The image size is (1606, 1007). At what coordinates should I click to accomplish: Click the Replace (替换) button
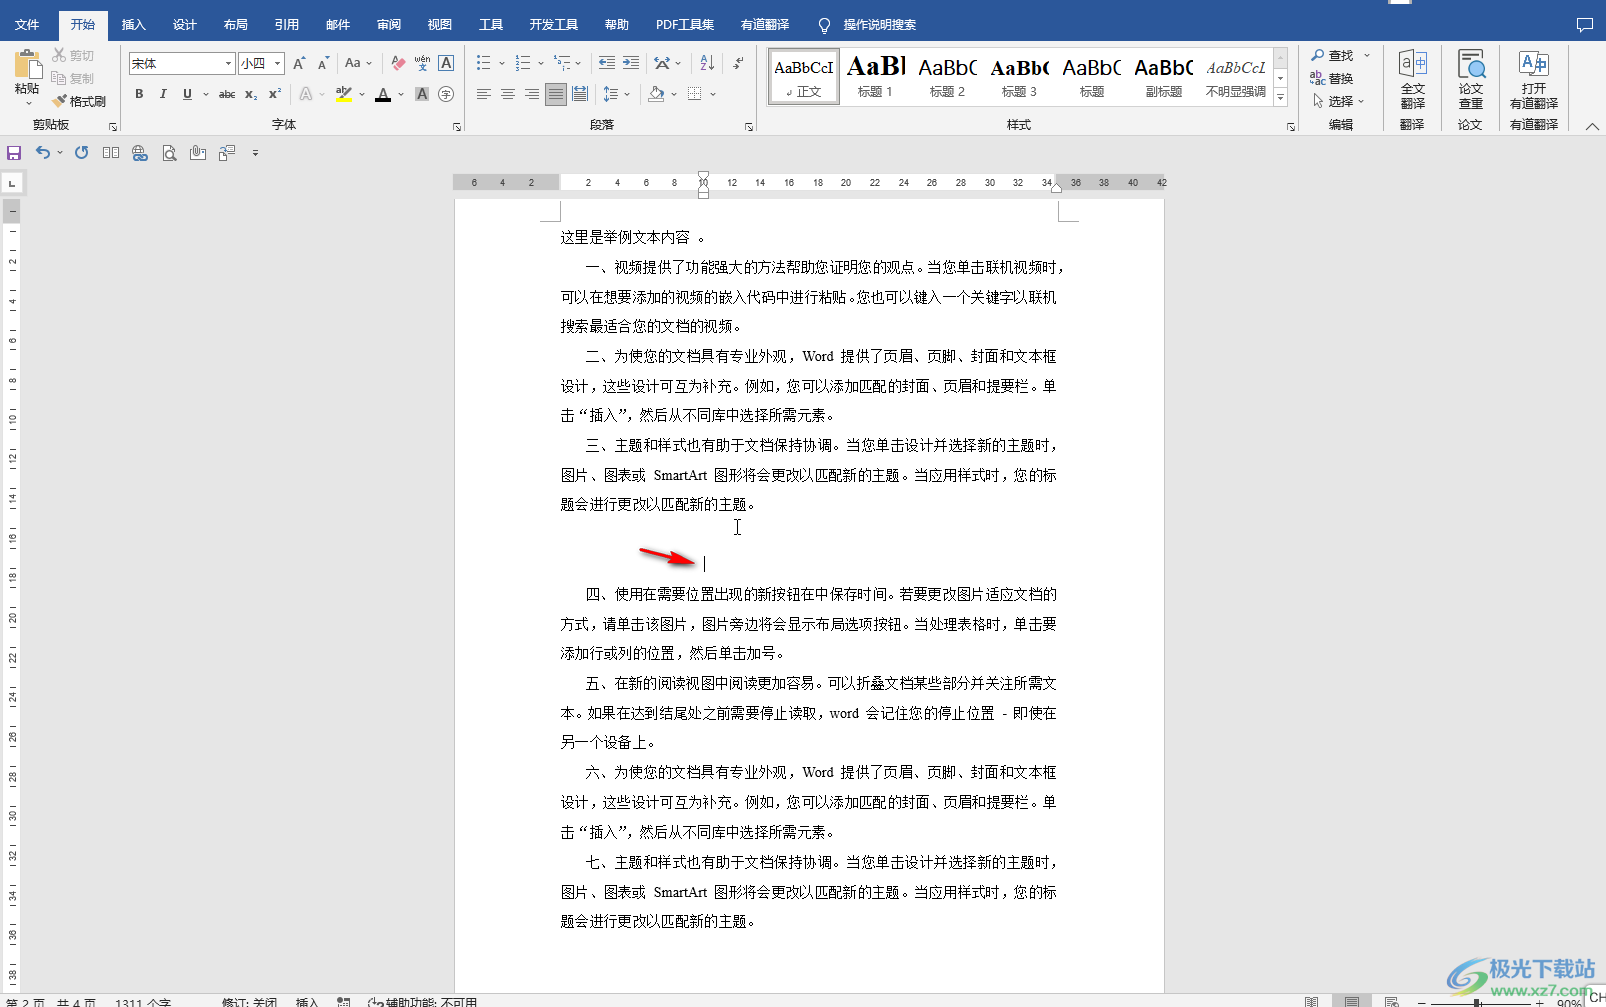[1332, 78]
